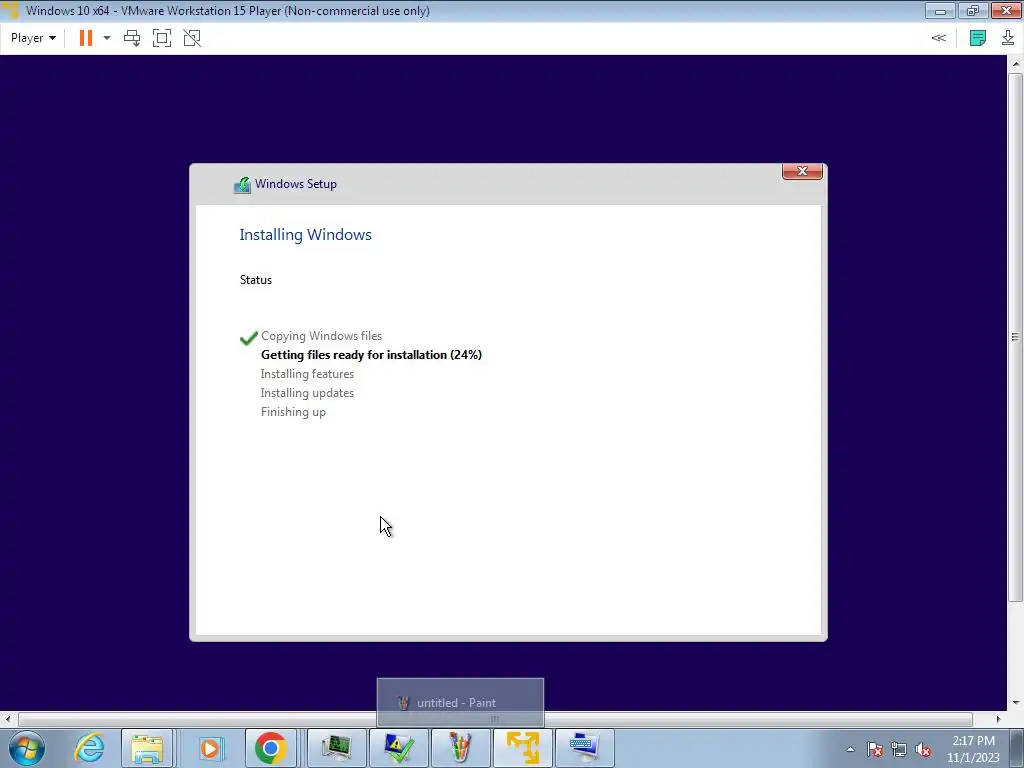
Task: Send Ctrl+Alt+Del to the VM
Action: click(x=132, y=38)
